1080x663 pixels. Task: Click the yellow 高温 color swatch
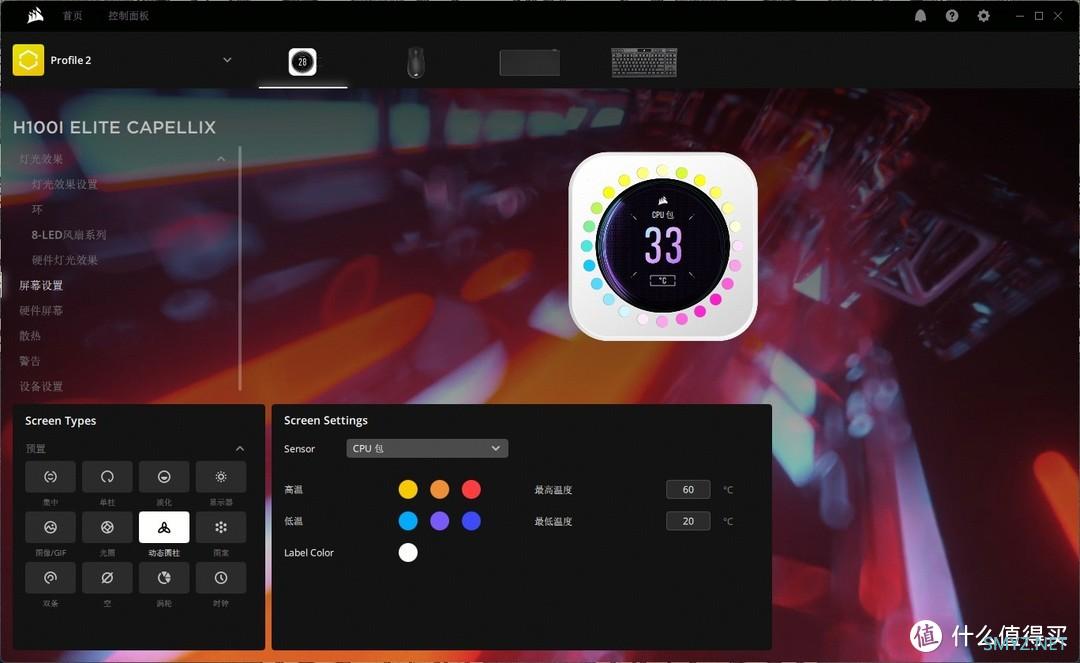[x=408, y=490]
